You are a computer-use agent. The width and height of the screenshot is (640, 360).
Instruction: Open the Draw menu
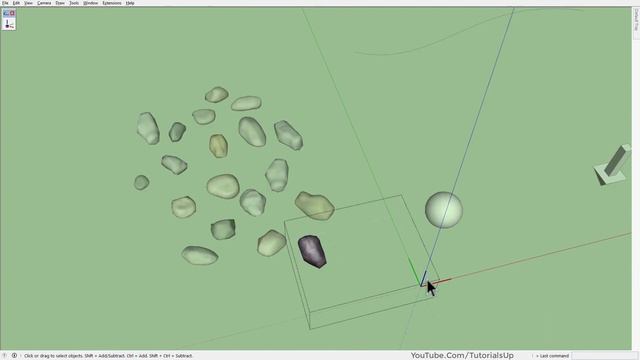(60, 3)
